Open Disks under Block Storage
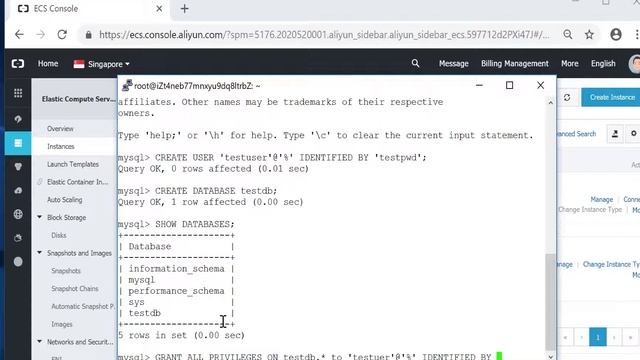The image size is (640, 360). pyautogui.click(x=59, y=236)
